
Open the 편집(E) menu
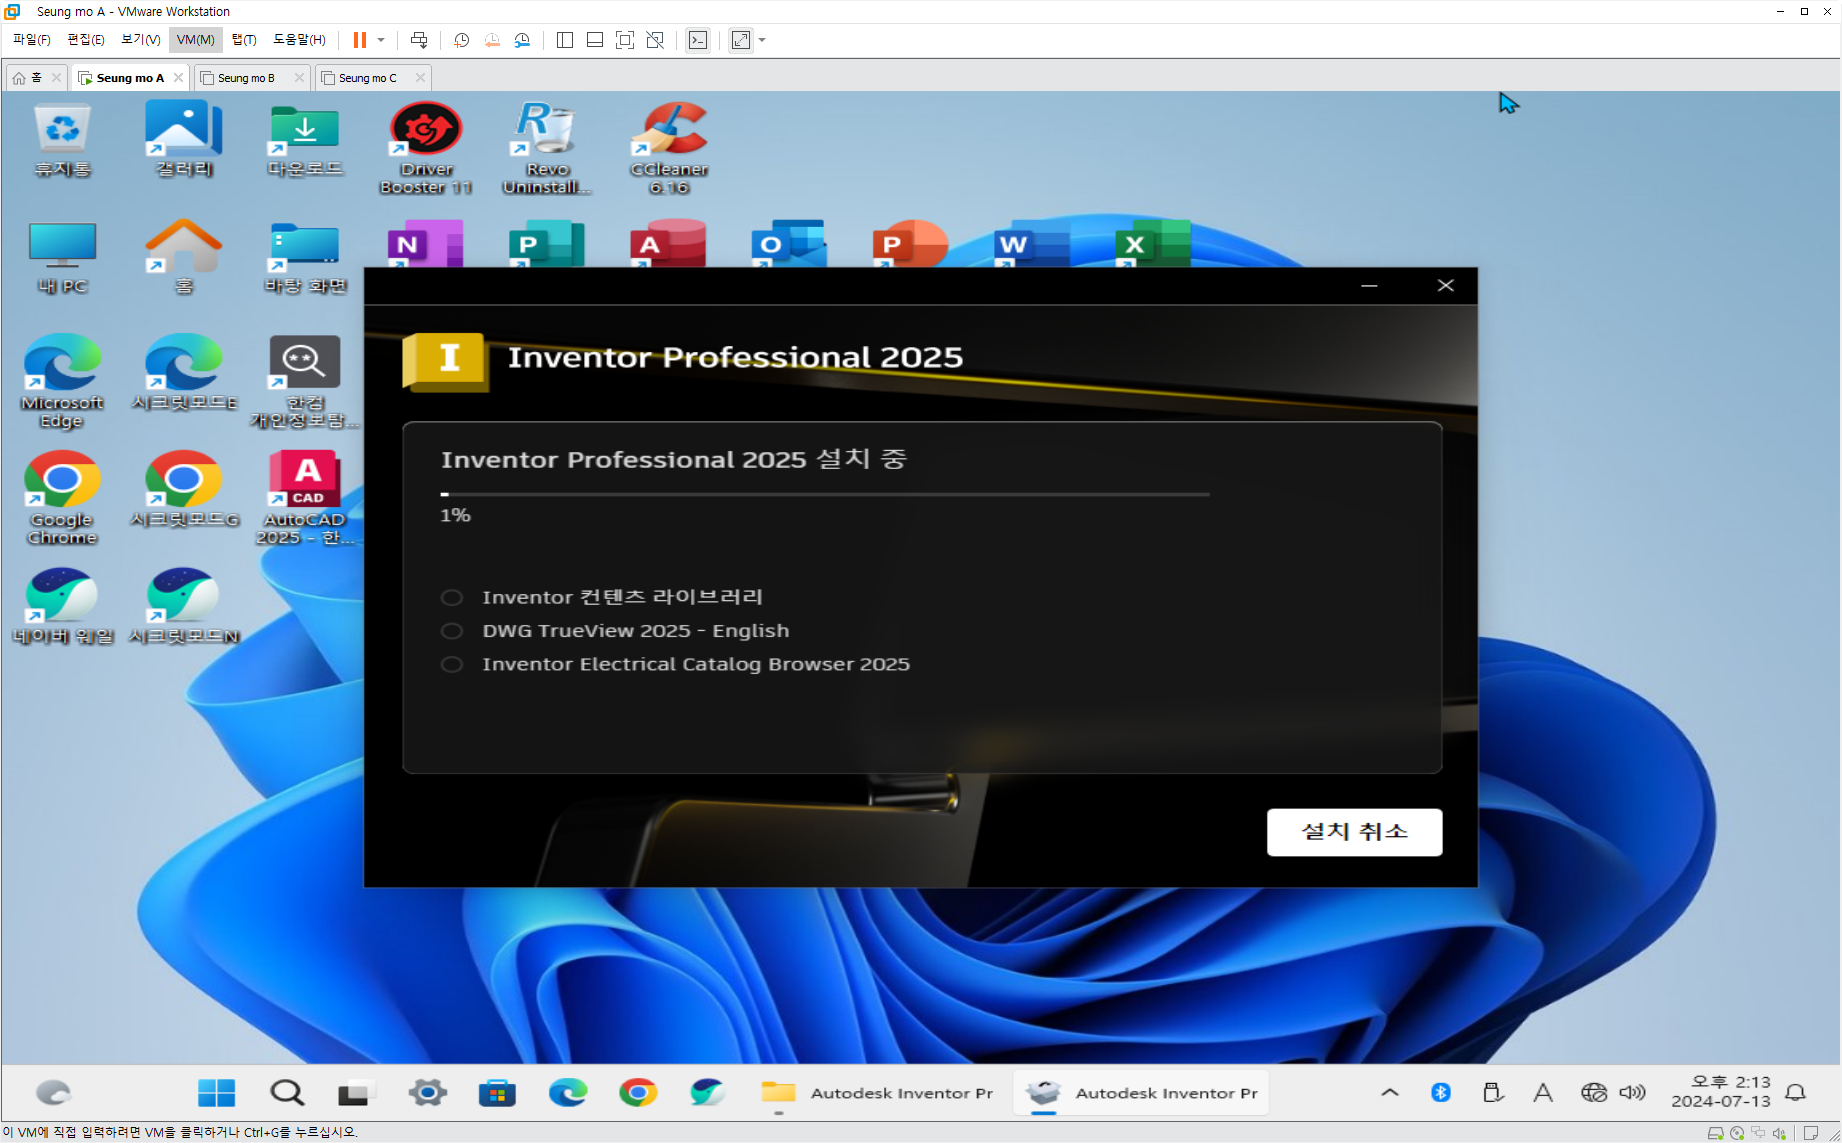(x=85, y=40)
